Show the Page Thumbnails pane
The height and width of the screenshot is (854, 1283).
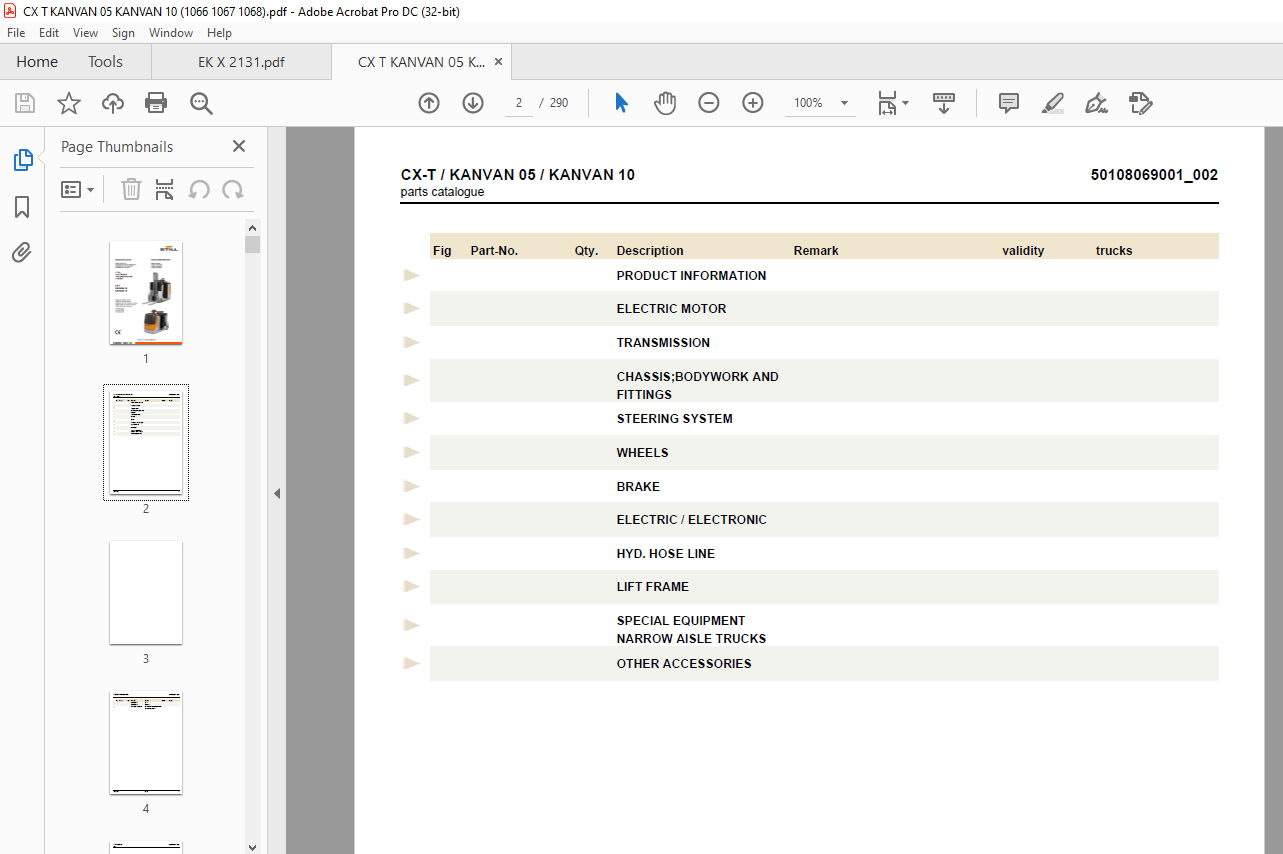[22, 160]
